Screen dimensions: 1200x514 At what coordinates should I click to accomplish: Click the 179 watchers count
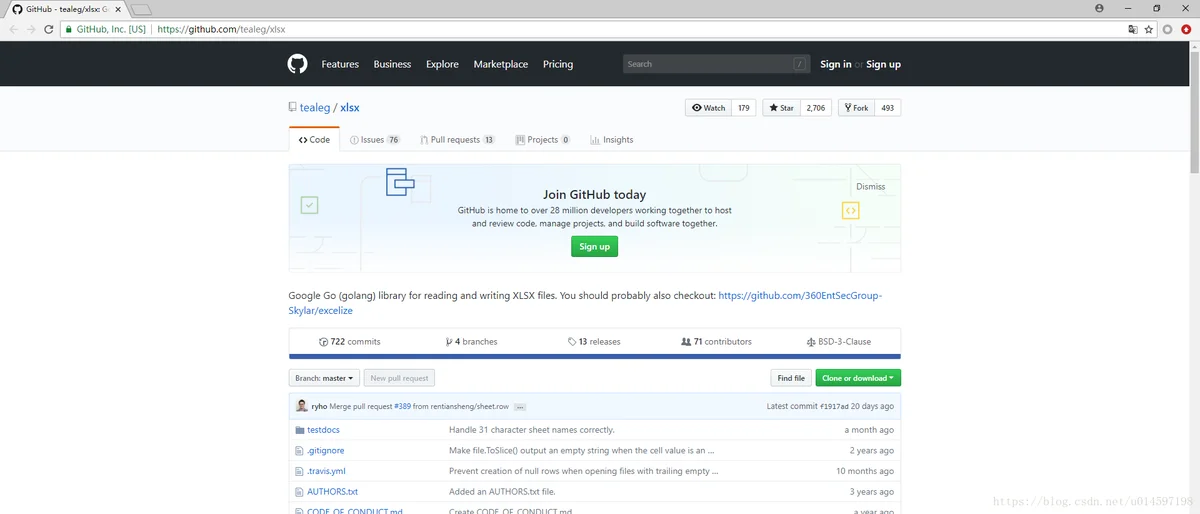click(x=744, y=108)
